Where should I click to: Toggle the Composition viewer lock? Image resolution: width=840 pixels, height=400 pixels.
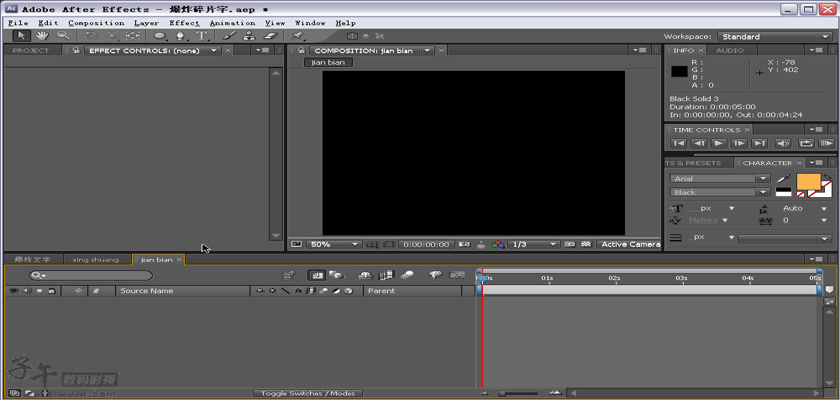pos(302,50)
